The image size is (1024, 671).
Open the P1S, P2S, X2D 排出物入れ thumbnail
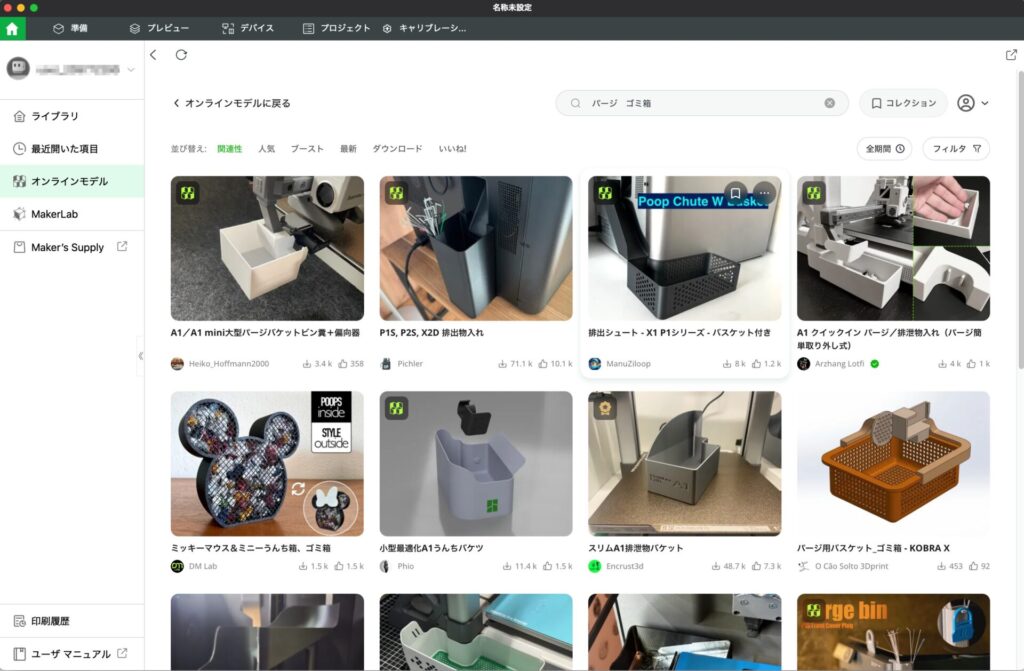tap(476, 248)
